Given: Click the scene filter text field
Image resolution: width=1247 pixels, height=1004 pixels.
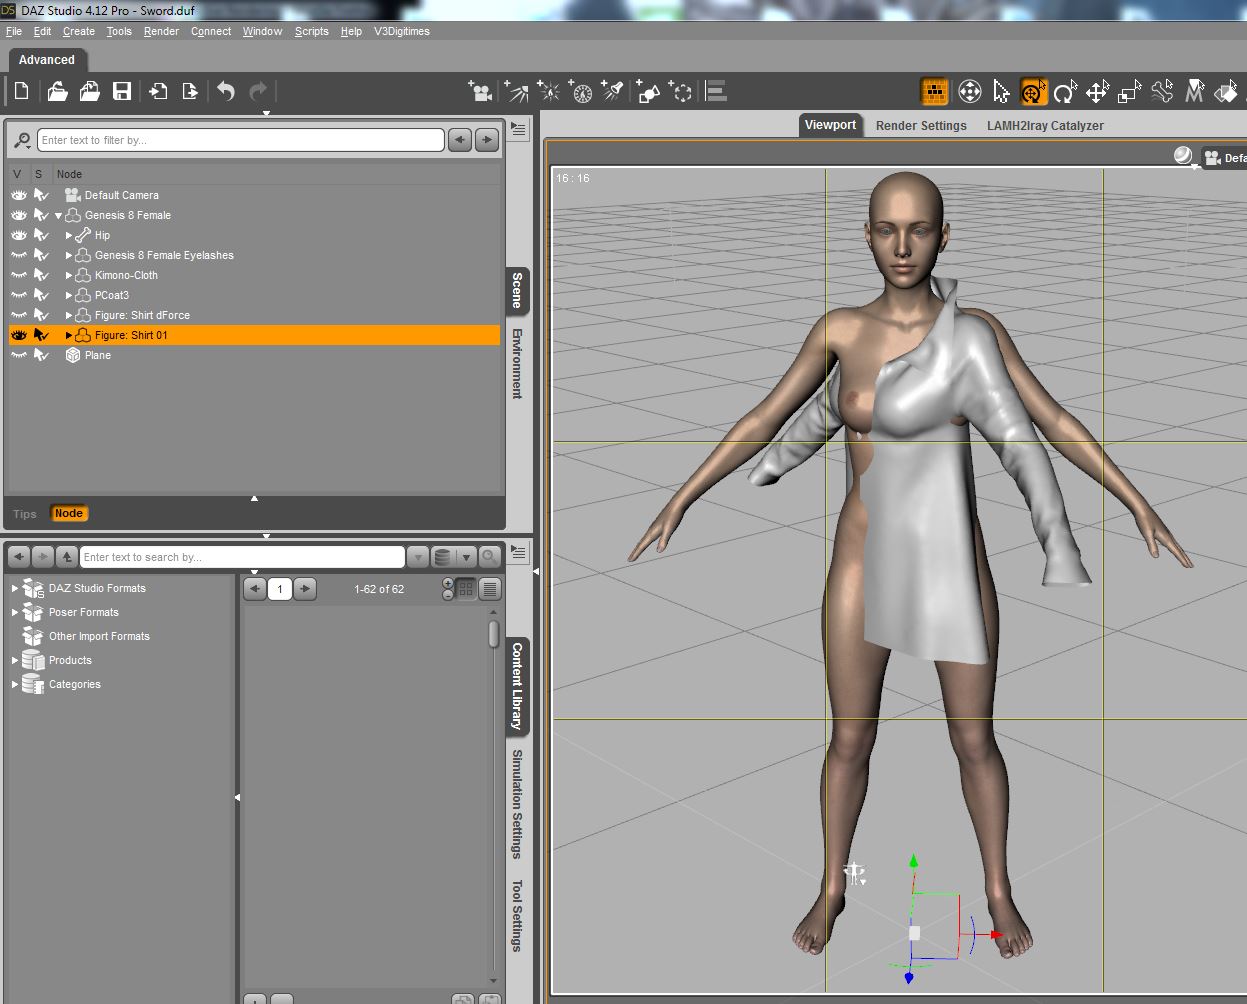Looking at the screenshot, I should coord(240,140).
